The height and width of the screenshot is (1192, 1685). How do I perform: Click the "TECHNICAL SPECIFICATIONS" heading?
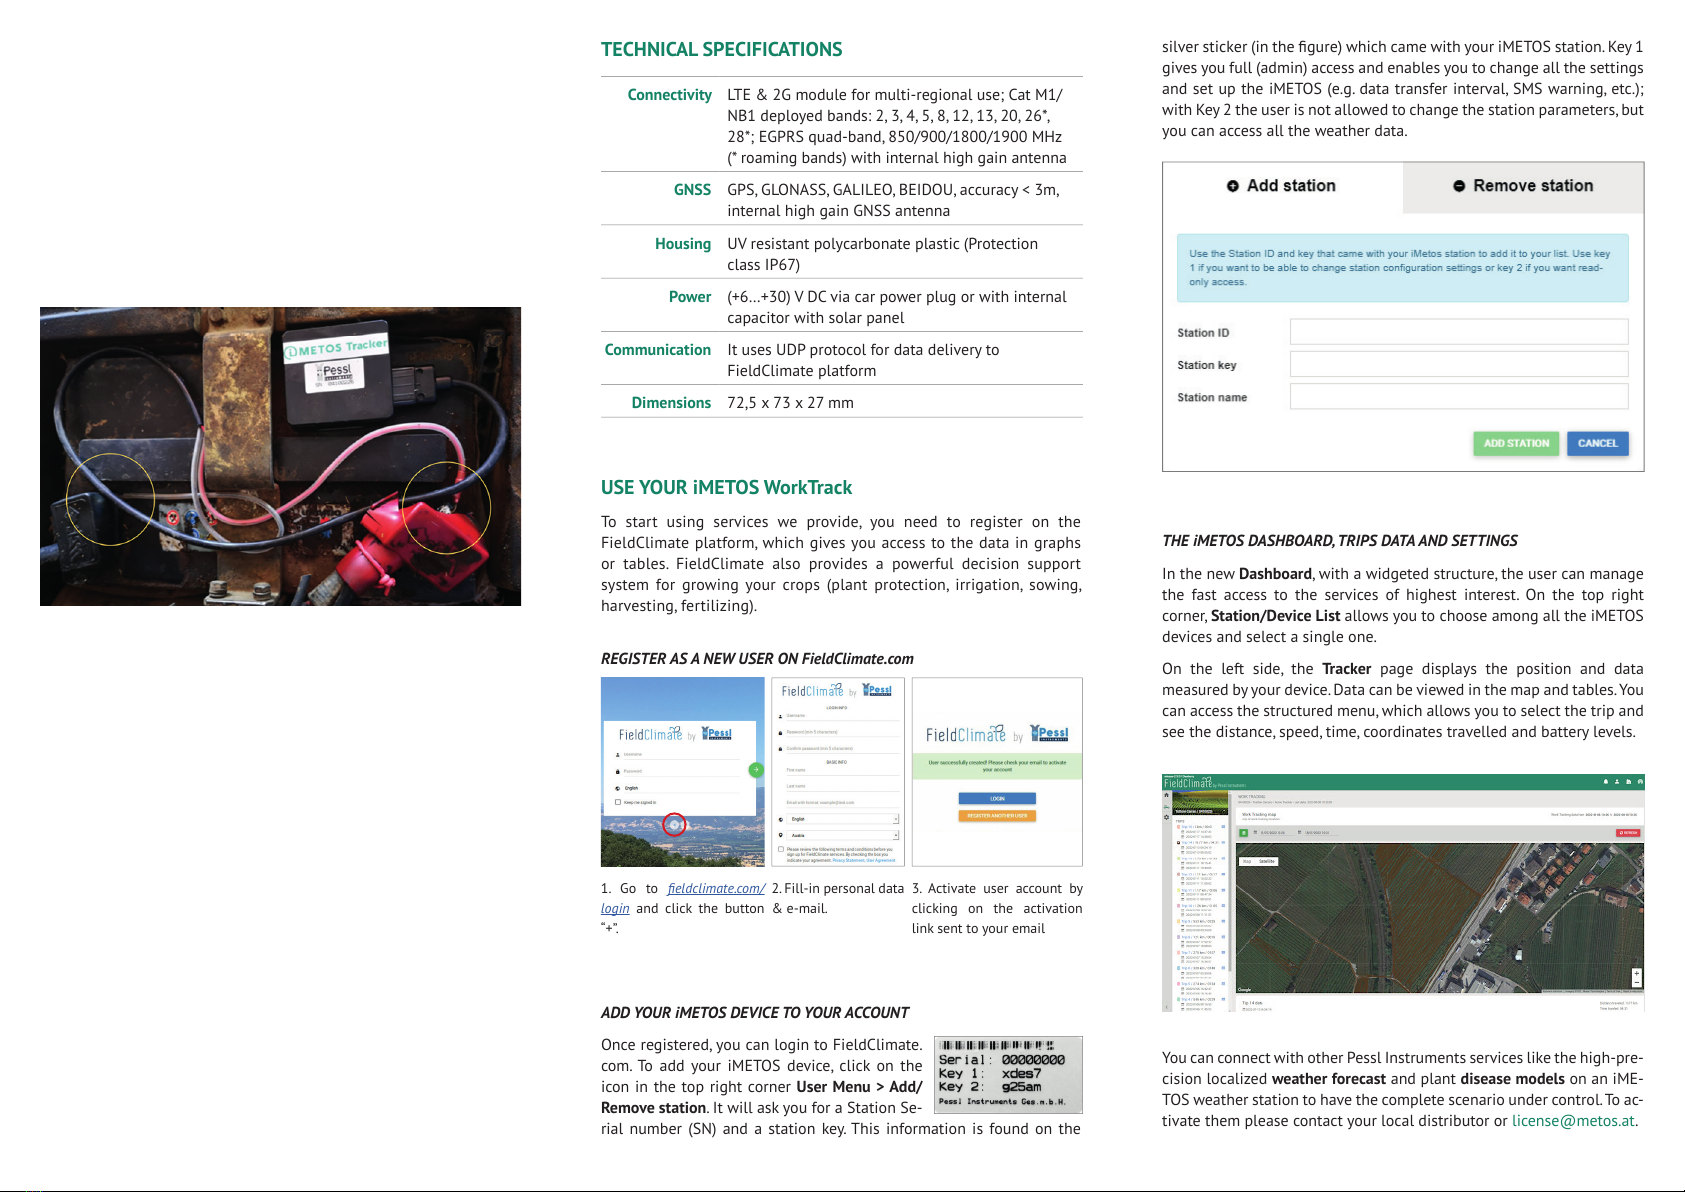click(x=721, y=49)
